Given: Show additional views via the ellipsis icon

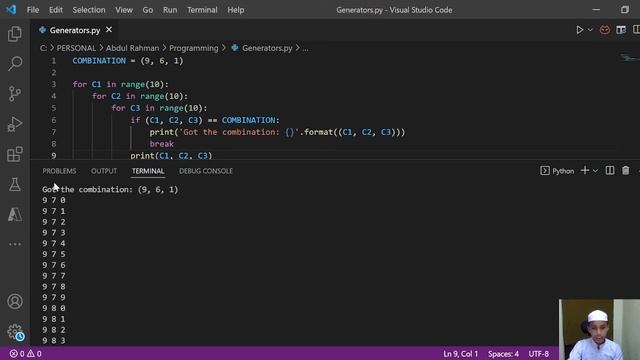Looking at the screenshot, I should 15,244.
